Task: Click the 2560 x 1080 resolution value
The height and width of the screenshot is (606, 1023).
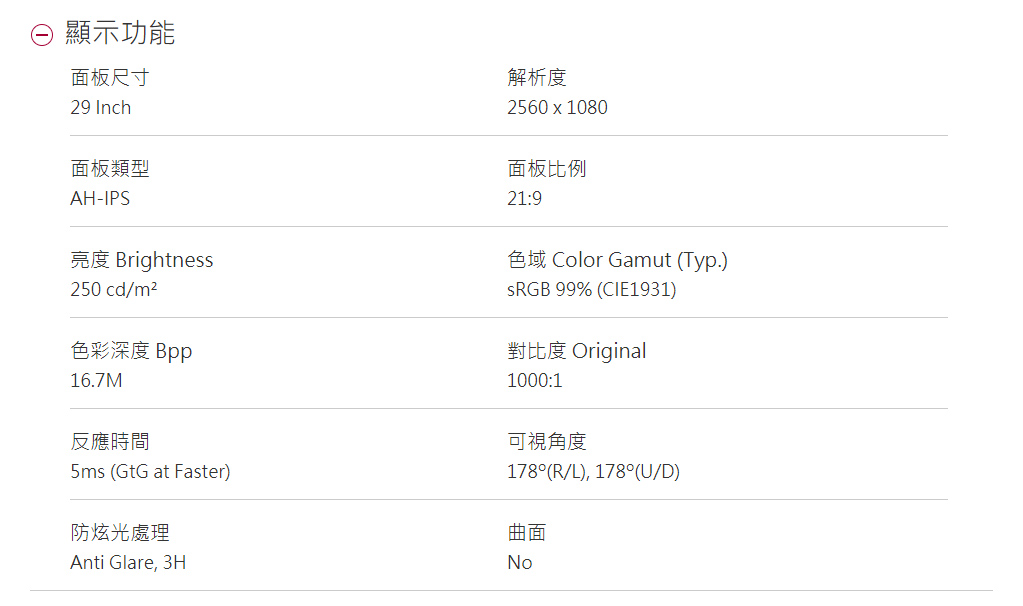Action: tap(557, 107)
